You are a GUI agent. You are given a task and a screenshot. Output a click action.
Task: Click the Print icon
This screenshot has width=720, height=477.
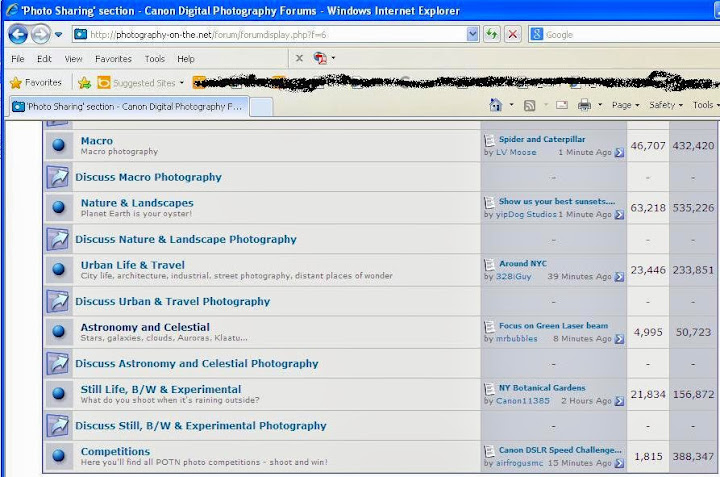pos(584,105)
